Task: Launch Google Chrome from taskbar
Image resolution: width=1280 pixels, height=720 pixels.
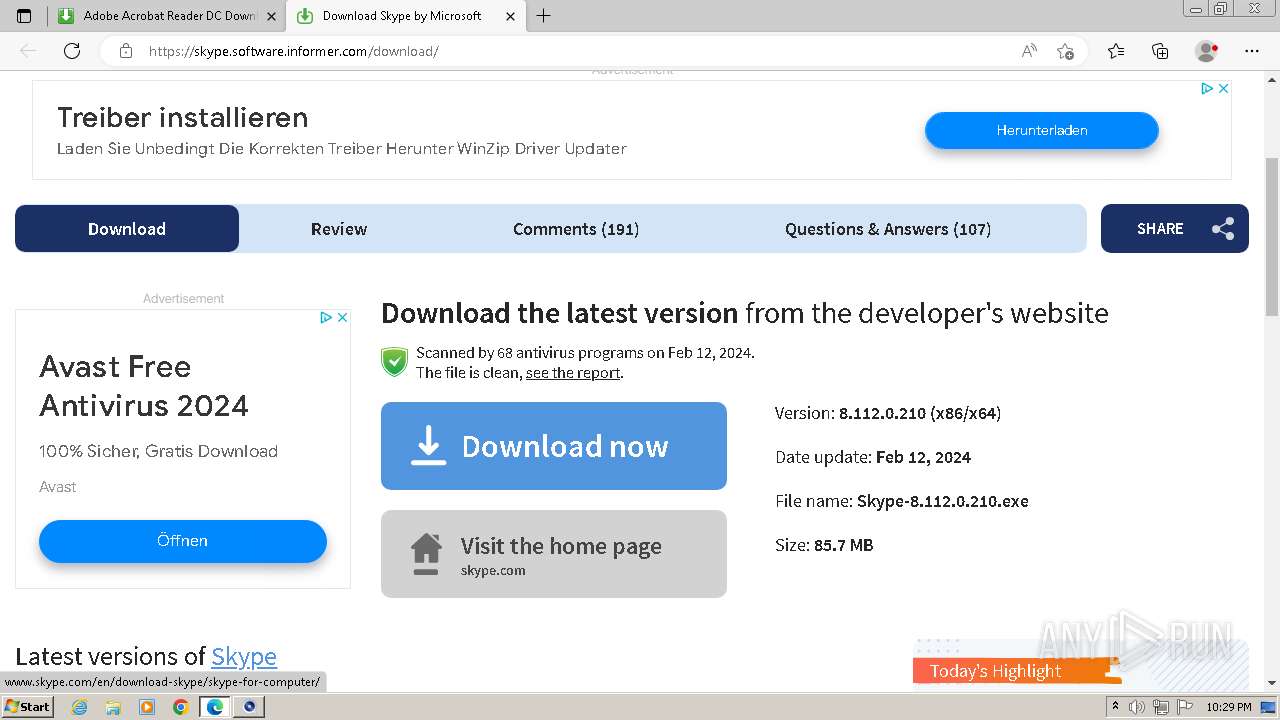Action: pyautogui.click(x=180, y=707)
